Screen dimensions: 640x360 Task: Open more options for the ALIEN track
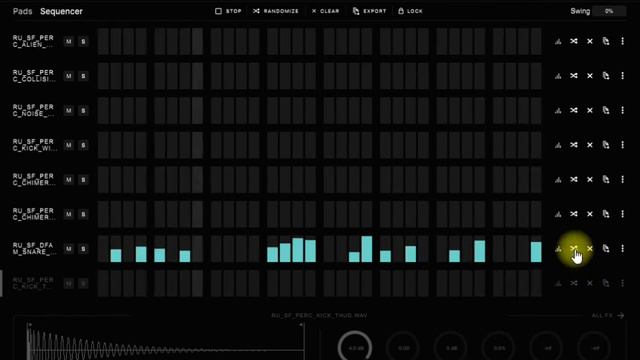click(622, 41)
